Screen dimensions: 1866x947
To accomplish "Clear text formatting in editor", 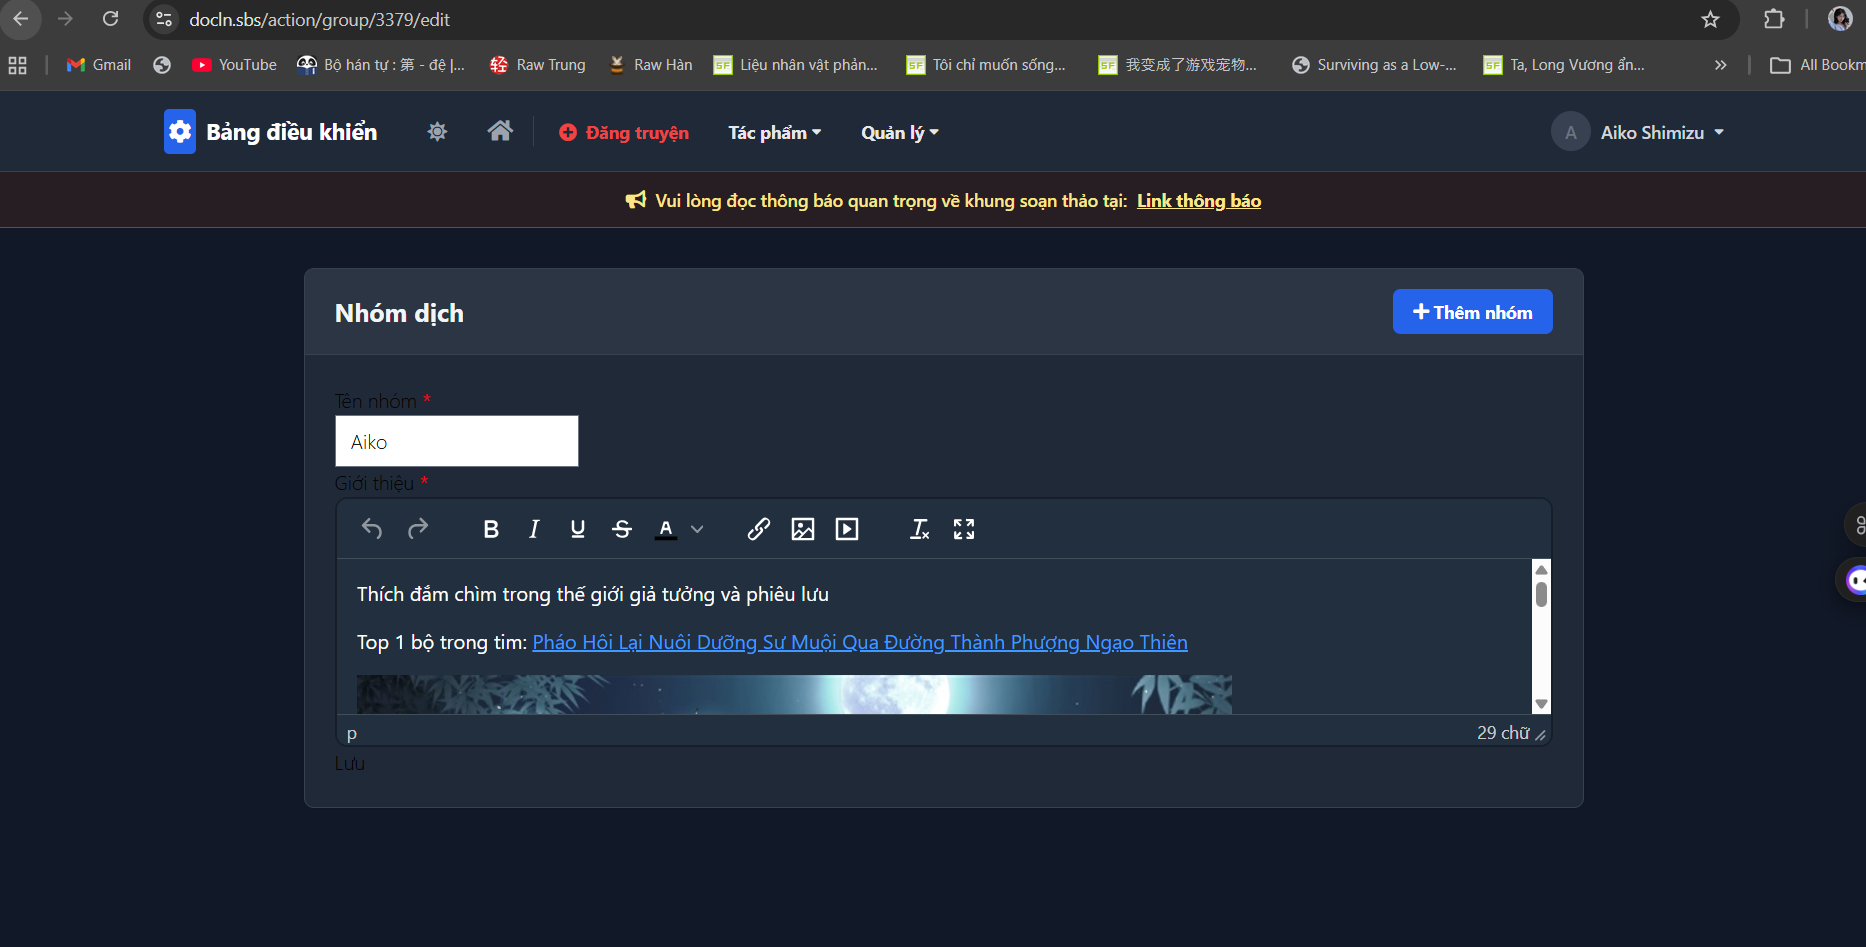I will pyautogui.click(x=919, y=529).
